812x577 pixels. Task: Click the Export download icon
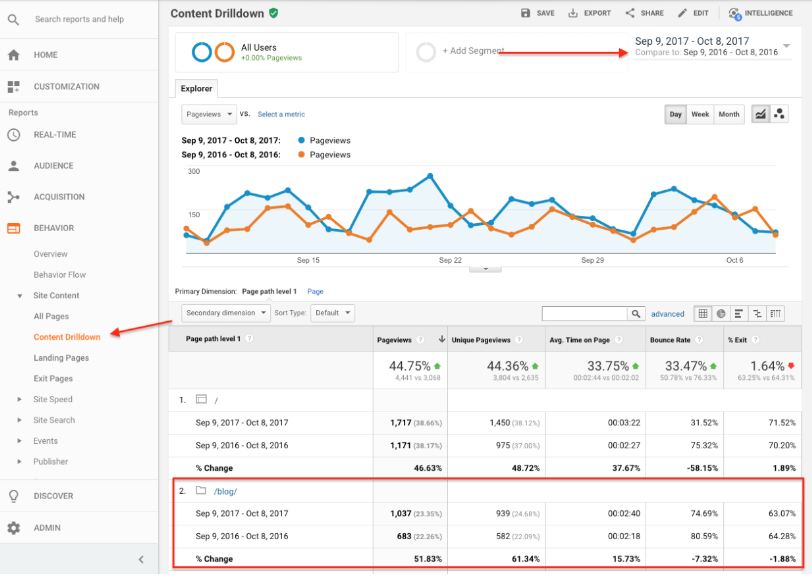[573, 13]
